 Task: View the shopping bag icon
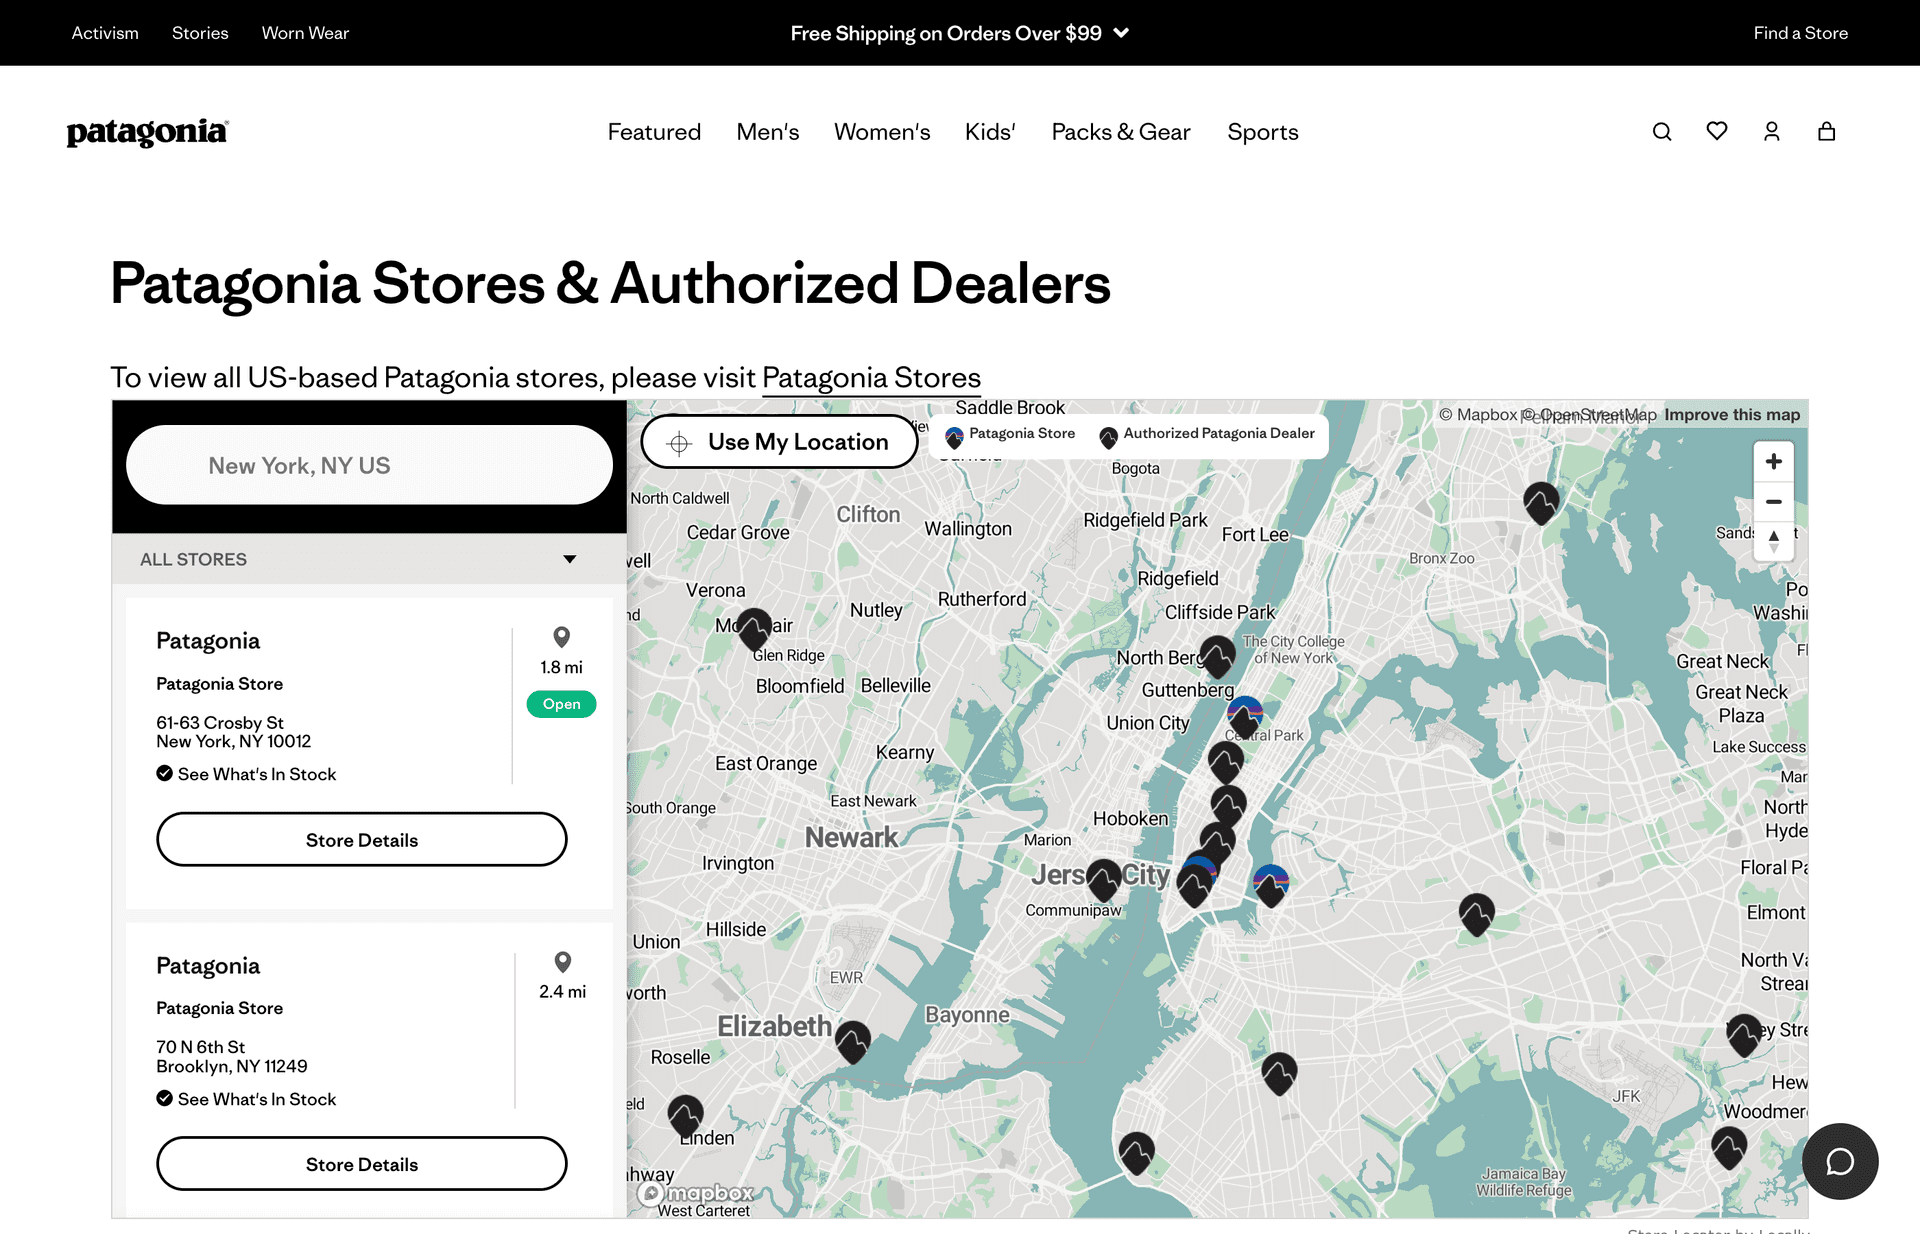(1826, 131)
